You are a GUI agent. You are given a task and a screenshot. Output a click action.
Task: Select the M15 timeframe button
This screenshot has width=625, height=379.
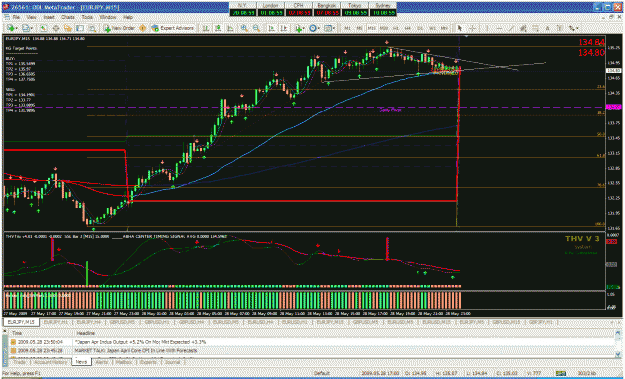372,28
